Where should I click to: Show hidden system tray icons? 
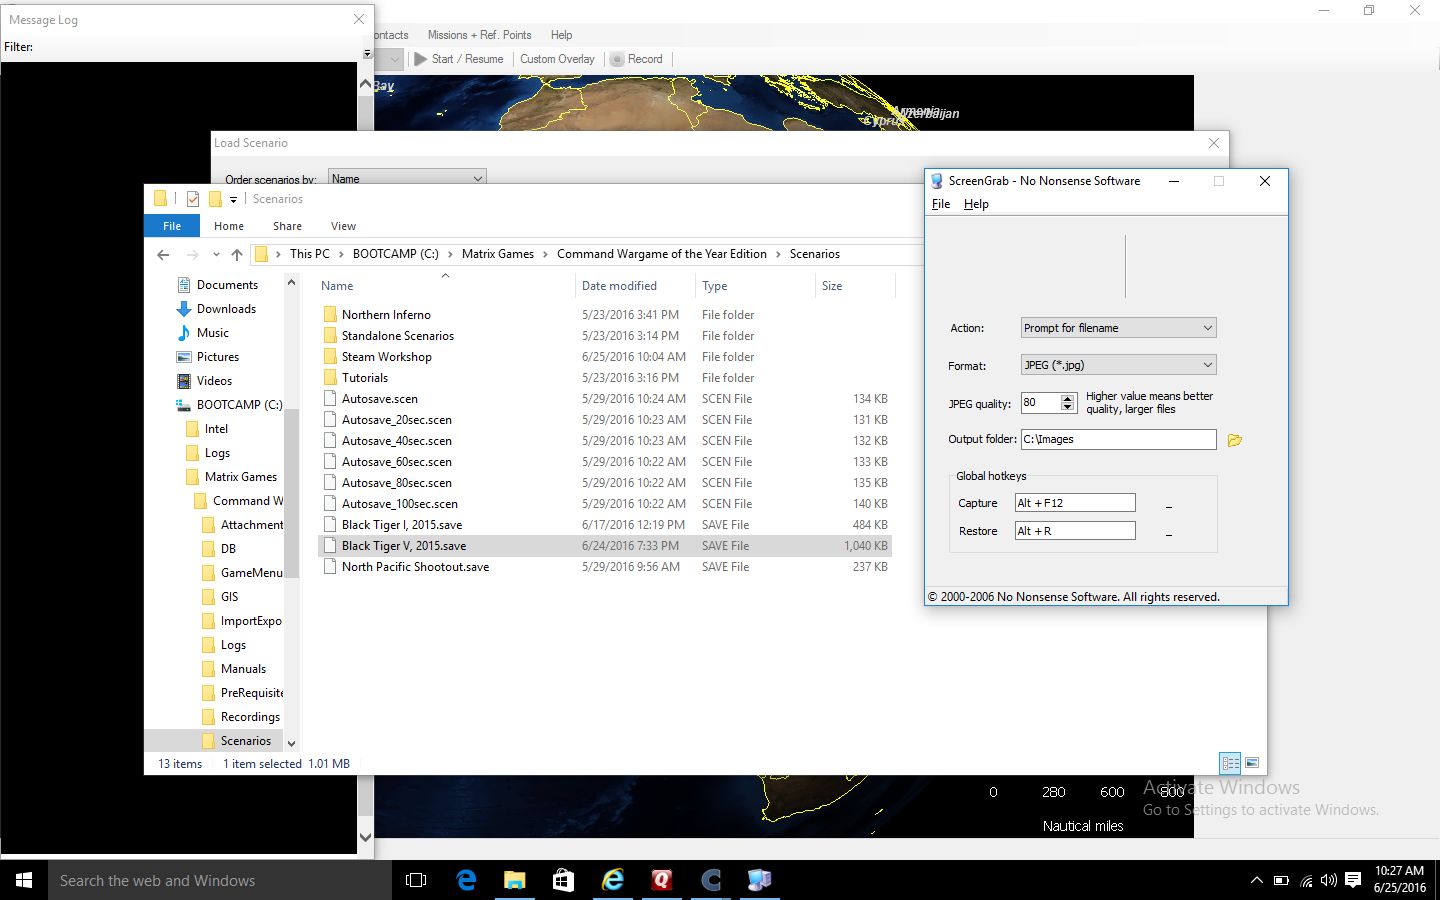point(1256,881)
